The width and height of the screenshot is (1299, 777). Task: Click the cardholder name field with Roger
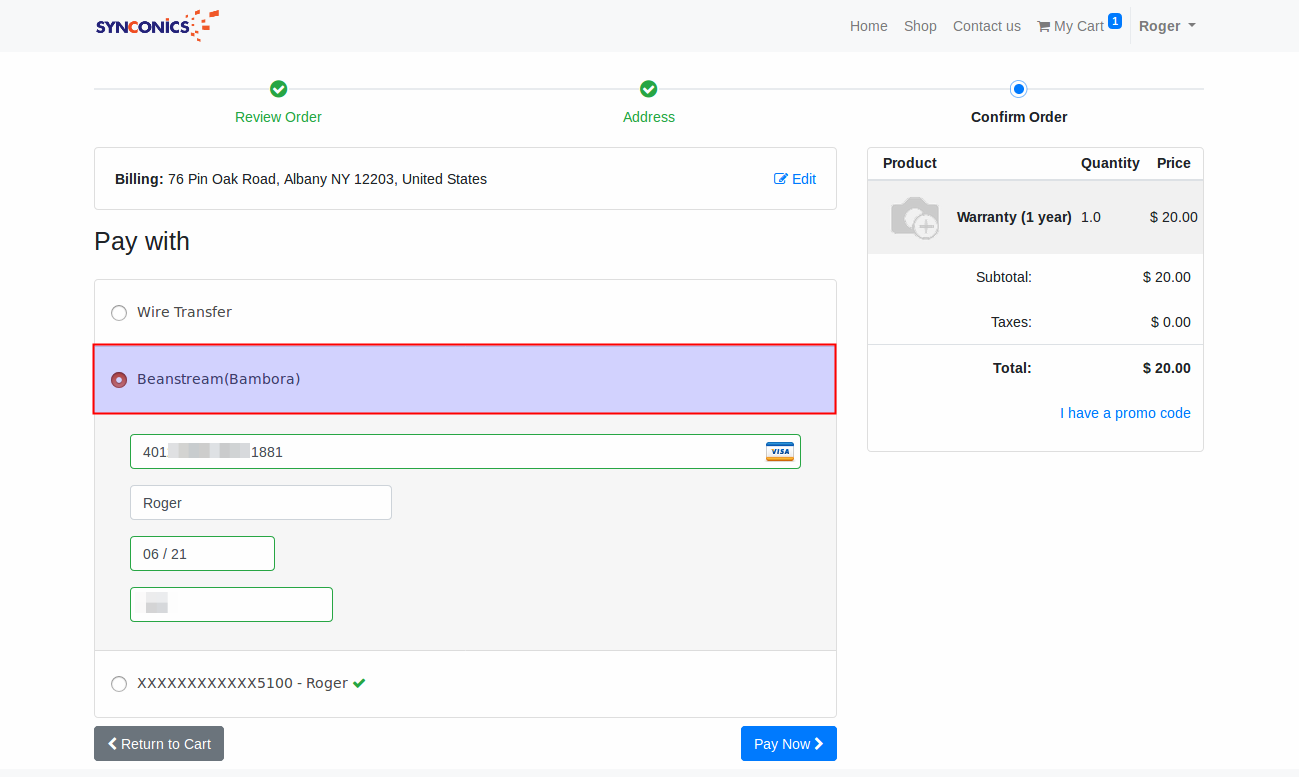260,503
